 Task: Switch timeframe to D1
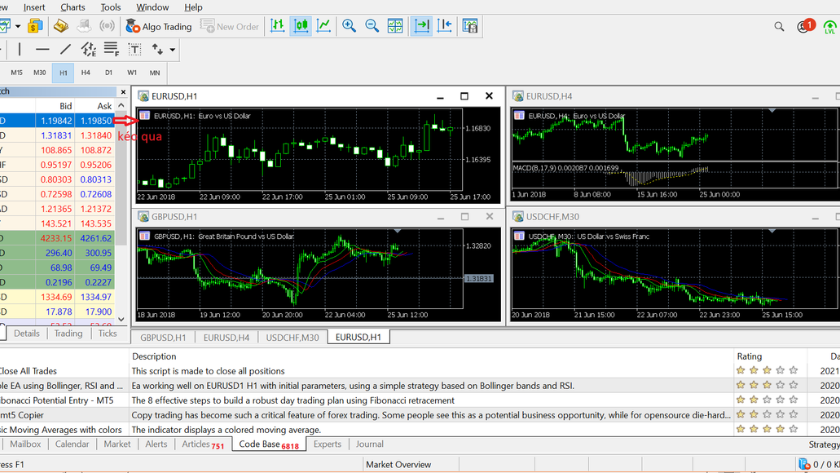(x=109, y=72)
